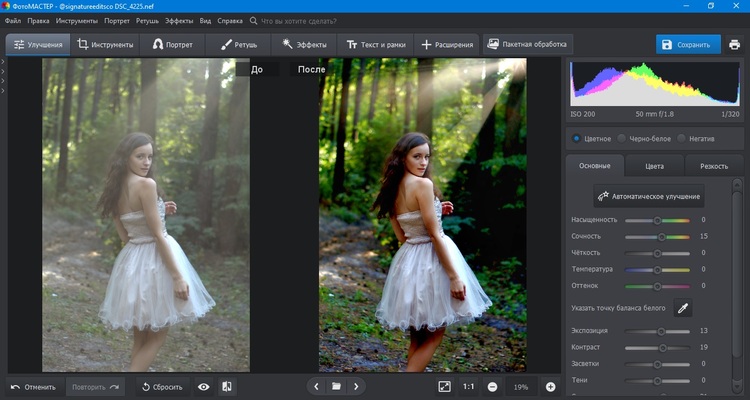Click the Автоматическое улучшение button
The image size is (750, 400).
[650, 196]
